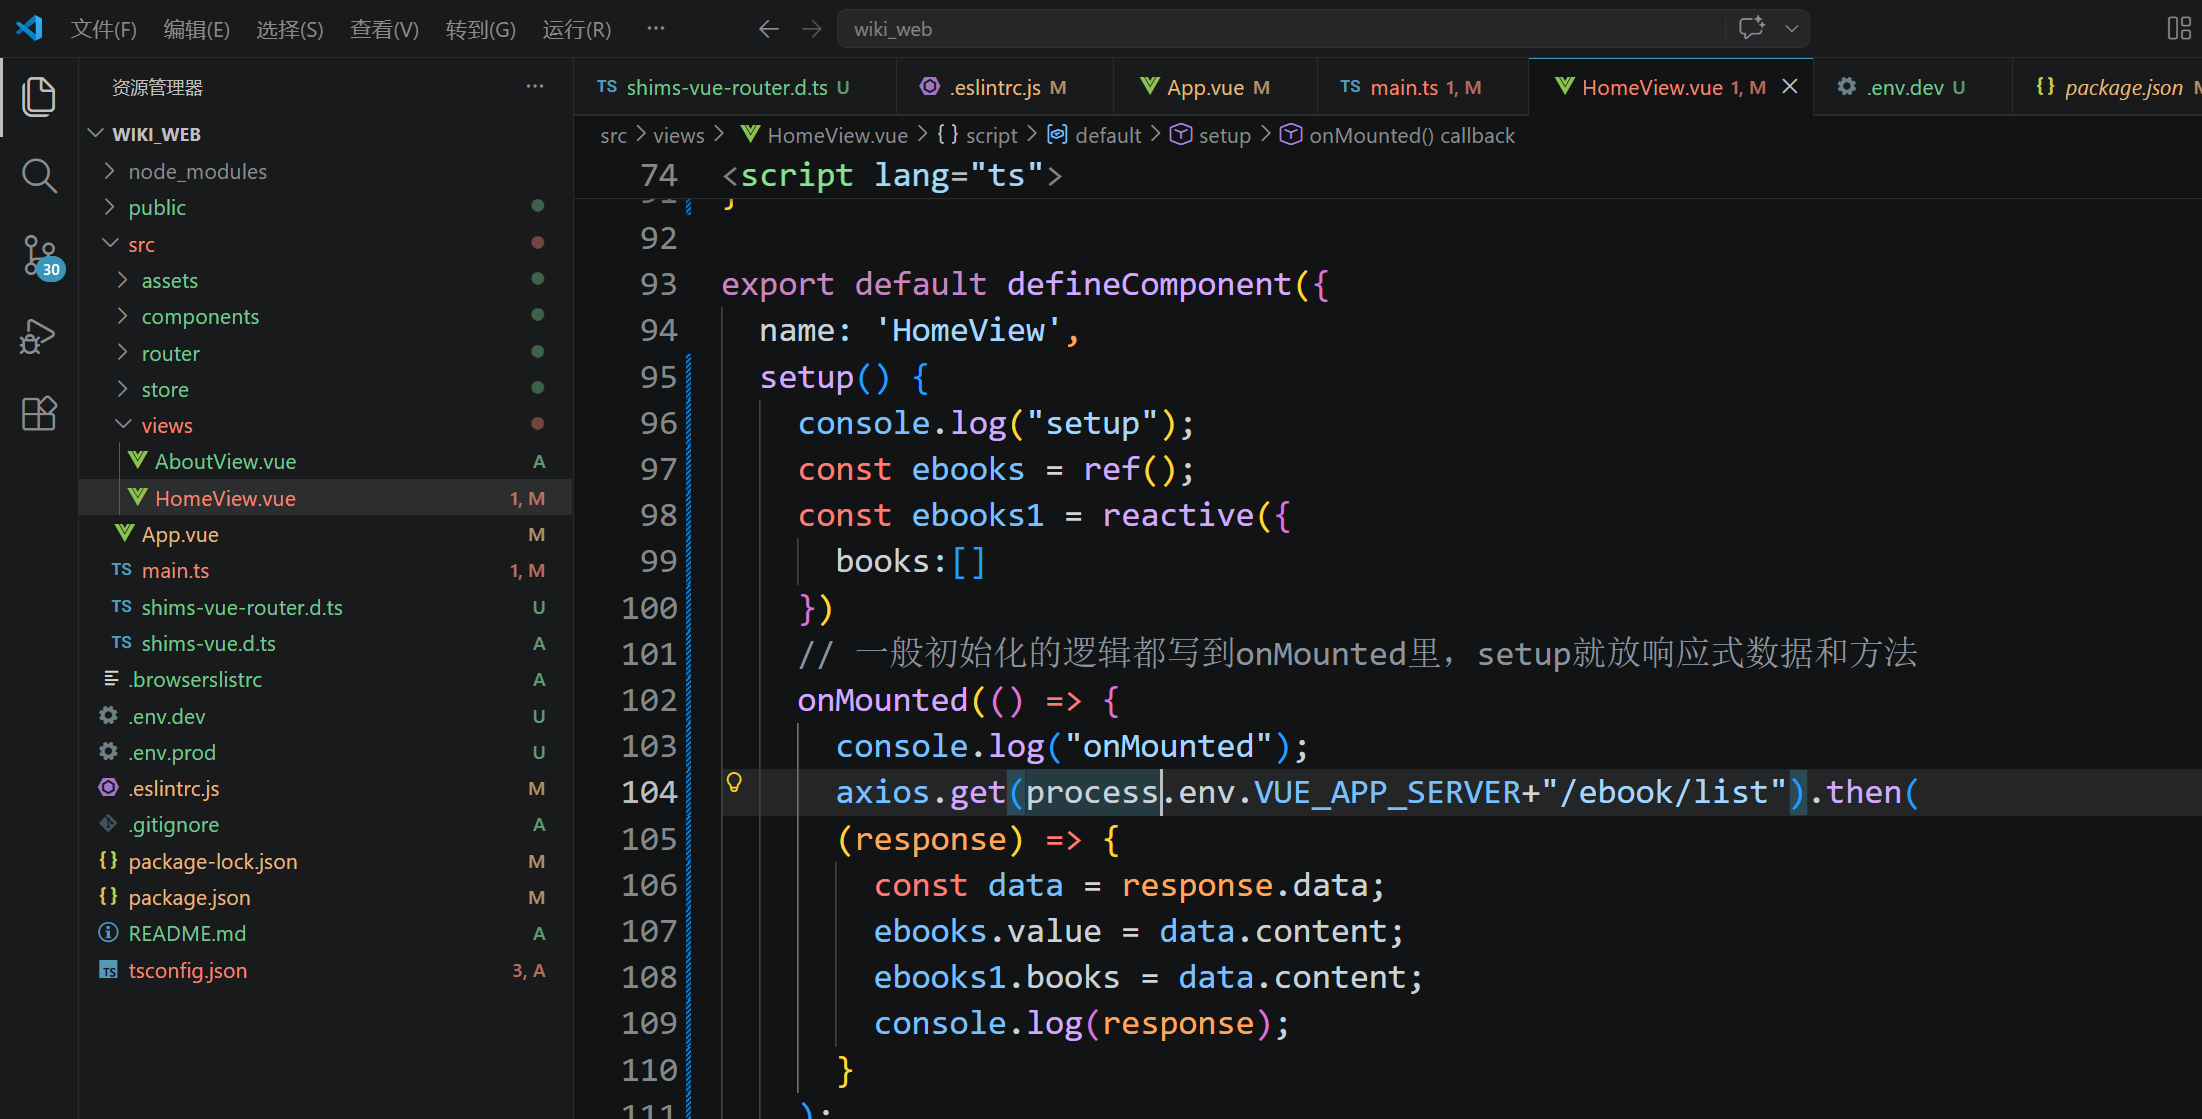This screenshot has width=2202, height=1119.
Task: Open the 文件(F) menu
Action: point(104,29)
